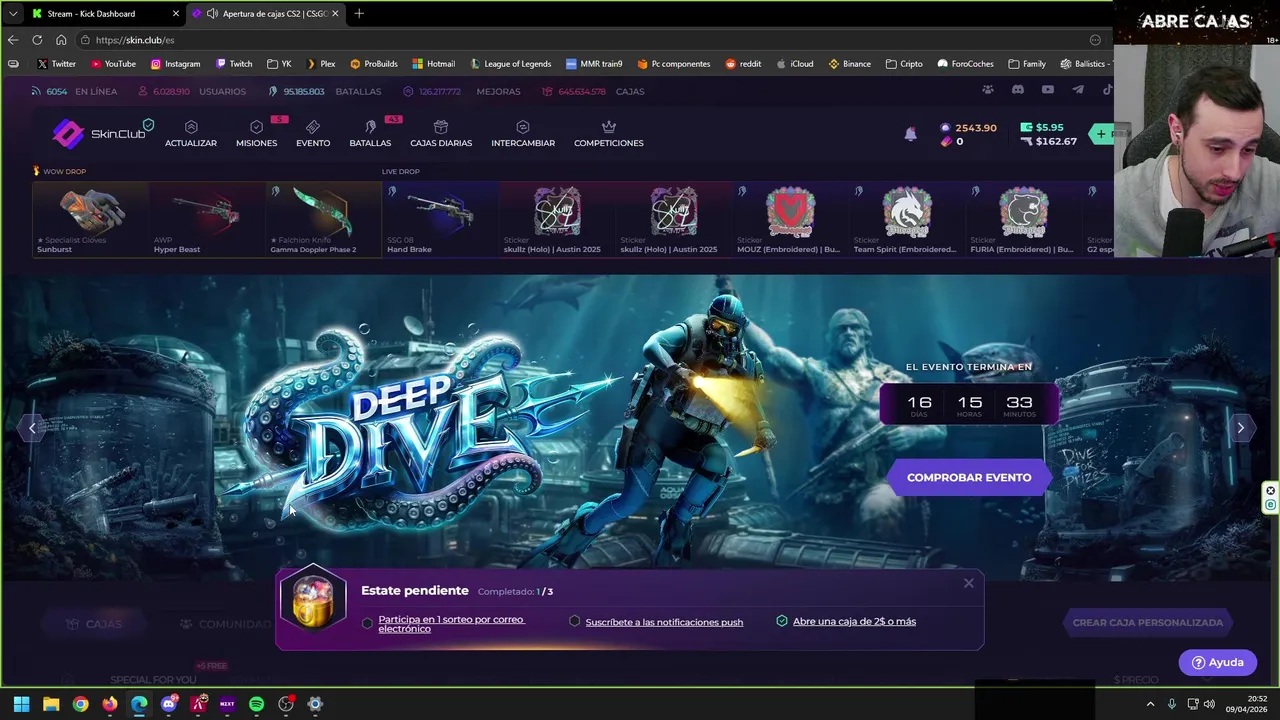The image size is (1280, 720).
Task: Open Twitter bookmark
Action: 56,64
